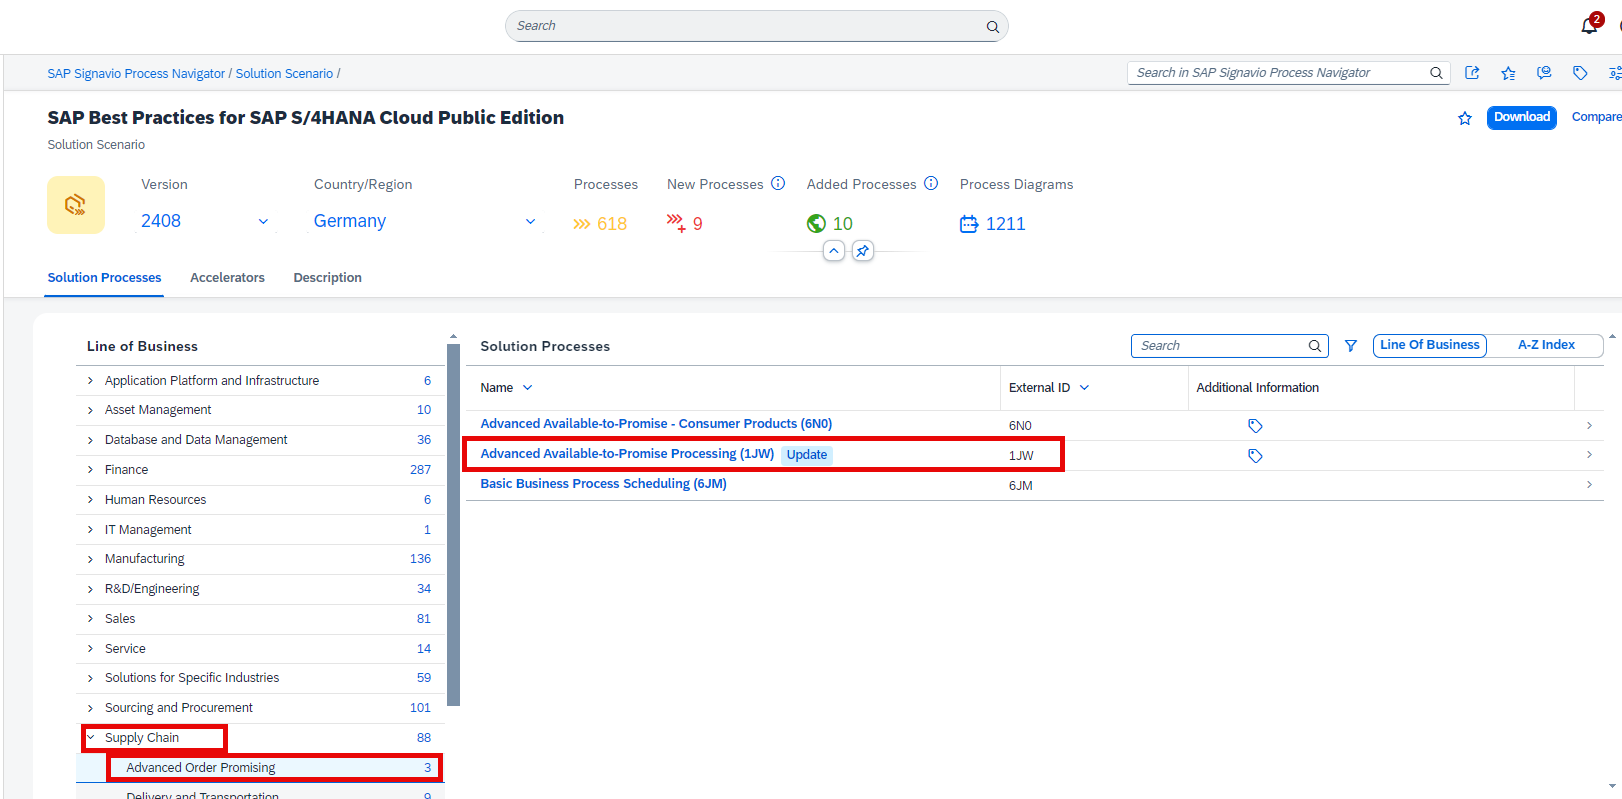The width and height of the screenshot is (1622, 799).
Task: Show info for New Processes
Action: [x=778, y=184]
